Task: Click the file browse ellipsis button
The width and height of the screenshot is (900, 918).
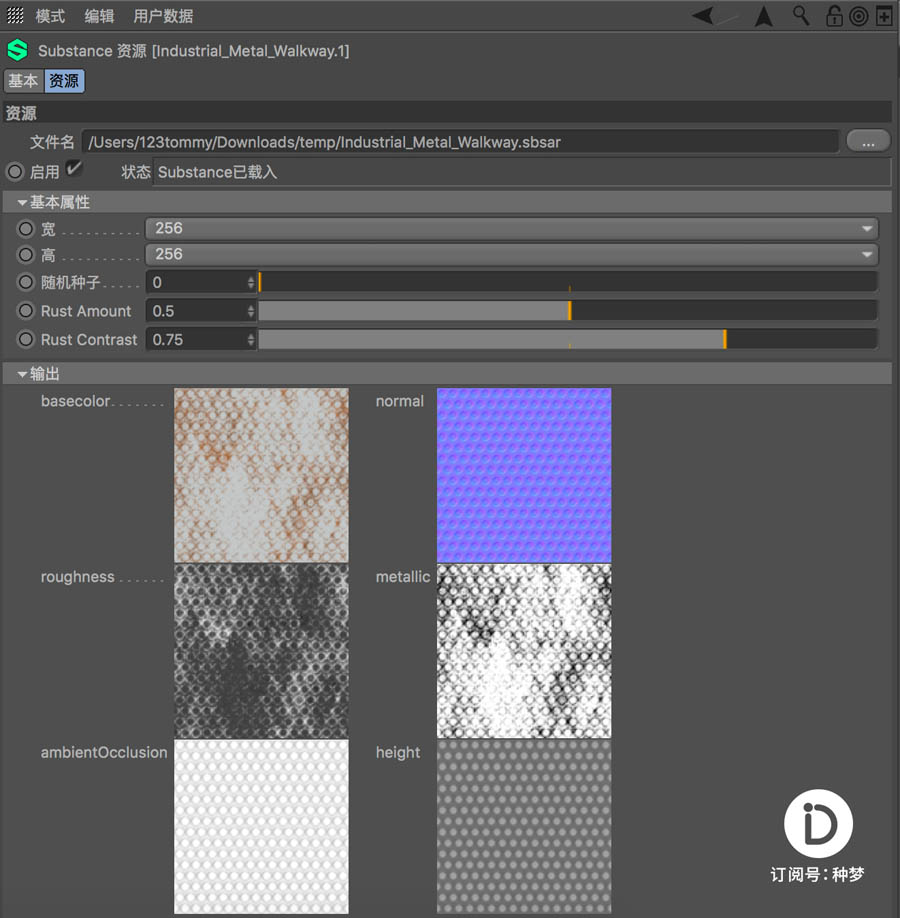Action: pyautogui.click(x=867, y=141)
